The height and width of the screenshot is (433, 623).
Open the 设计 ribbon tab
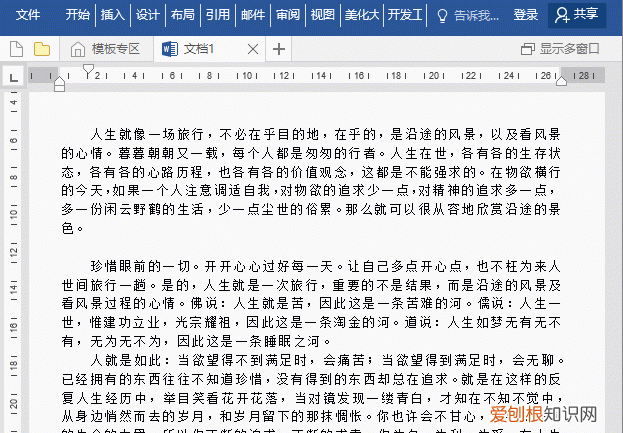pos(148,15)
